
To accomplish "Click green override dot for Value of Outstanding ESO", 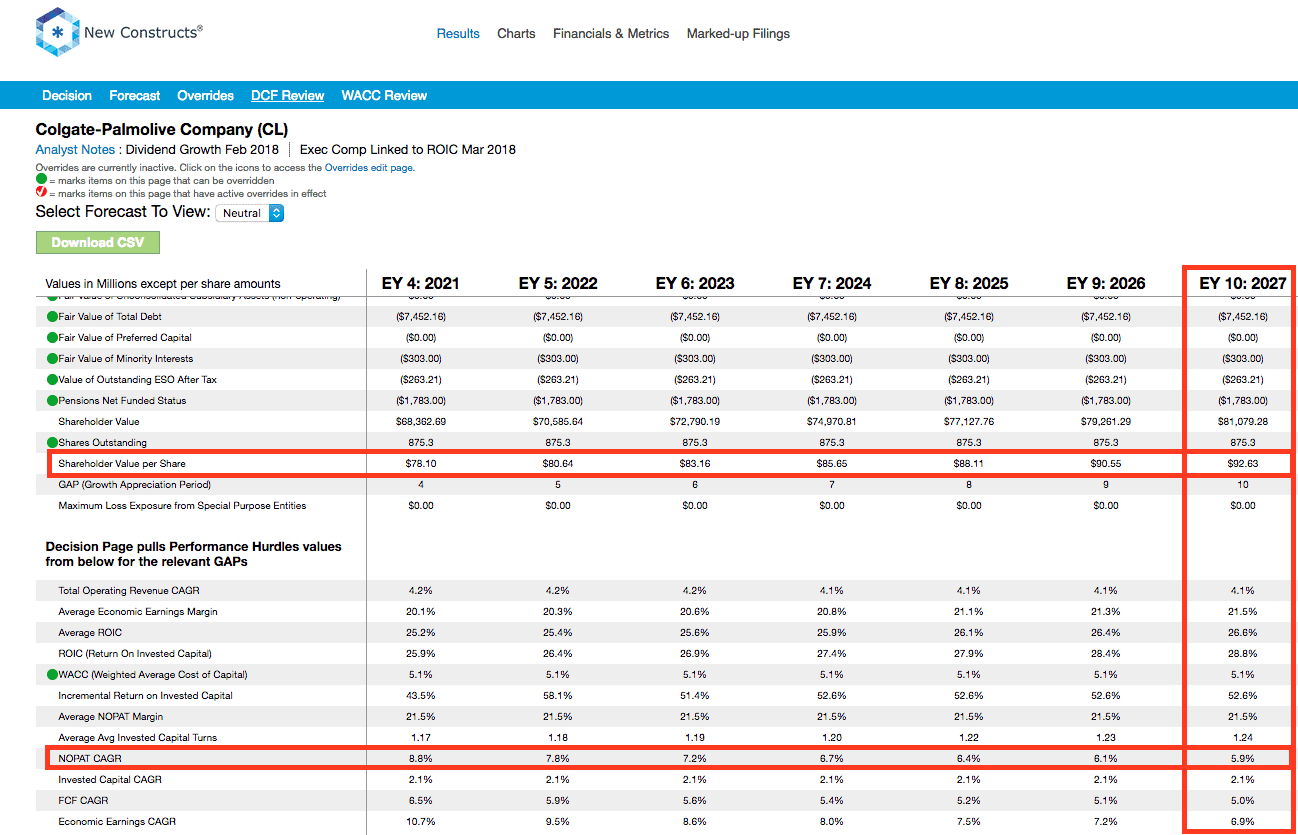I will tap(51, 379).
